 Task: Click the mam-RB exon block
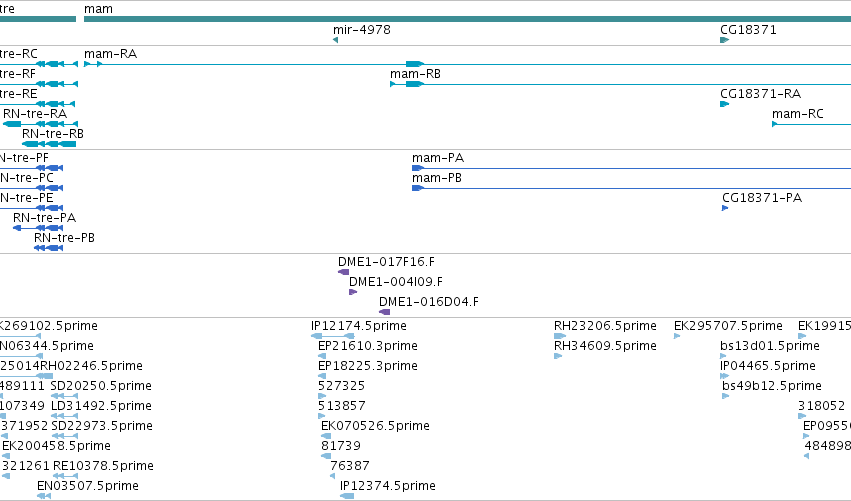tap(415, 84)
